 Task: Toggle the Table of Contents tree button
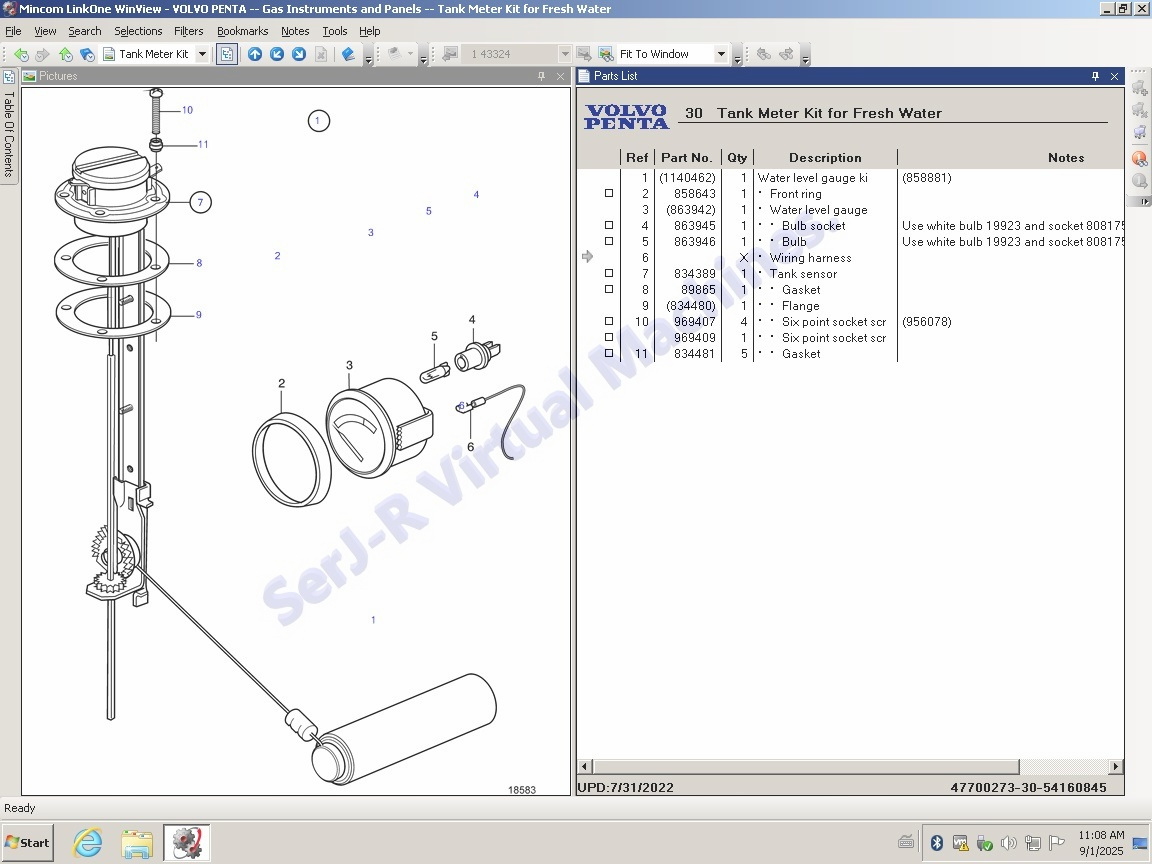[x=227, y=54]
